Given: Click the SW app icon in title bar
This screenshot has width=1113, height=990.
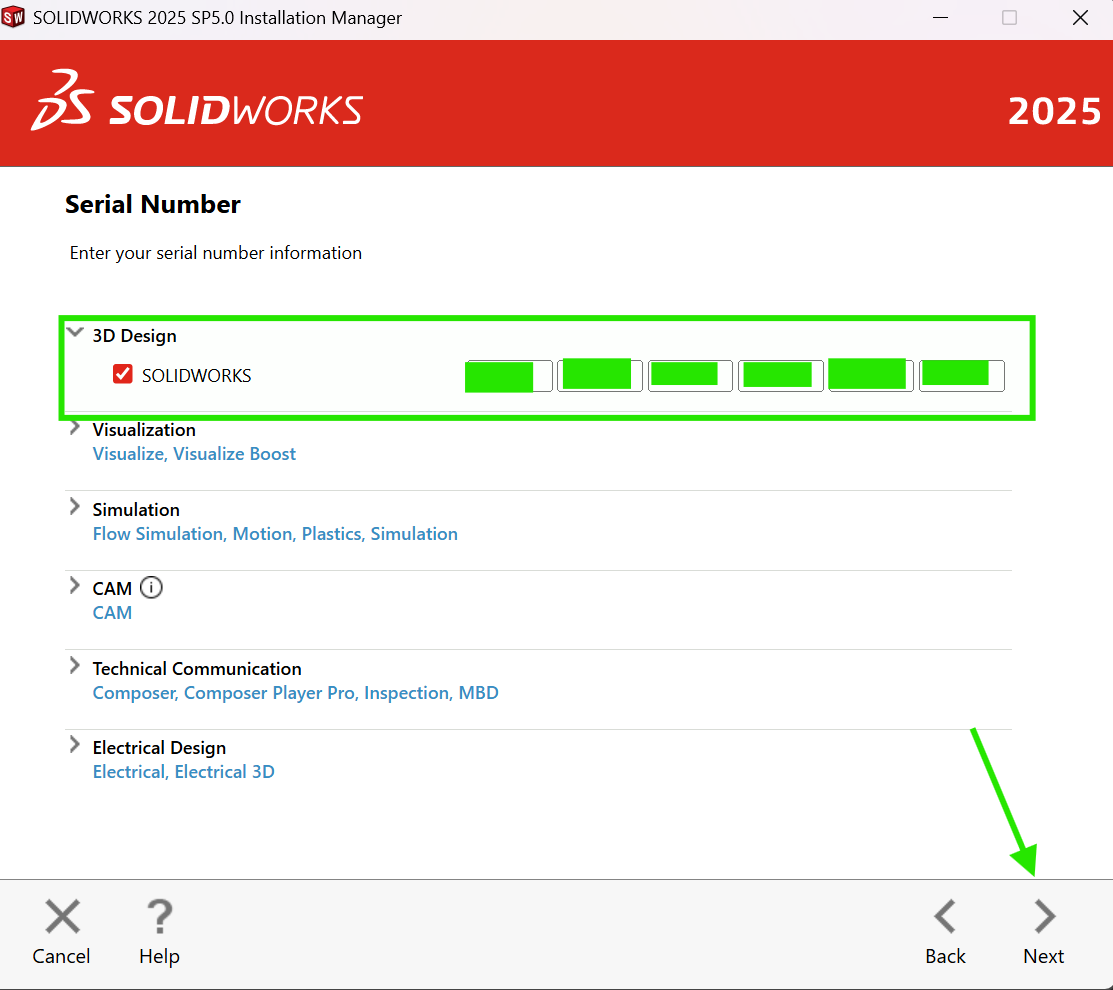Looking at the screenshot, I should 13,17.
